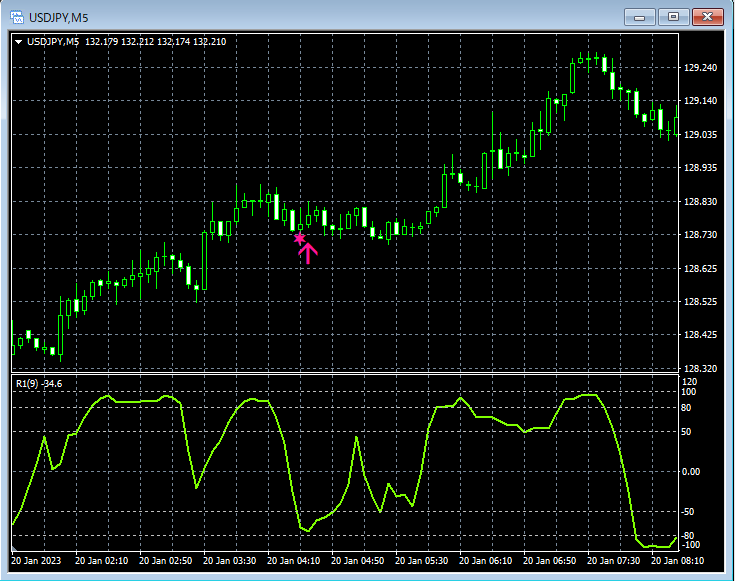Click price level 128.425 on the scale

(x=700, y=335)
